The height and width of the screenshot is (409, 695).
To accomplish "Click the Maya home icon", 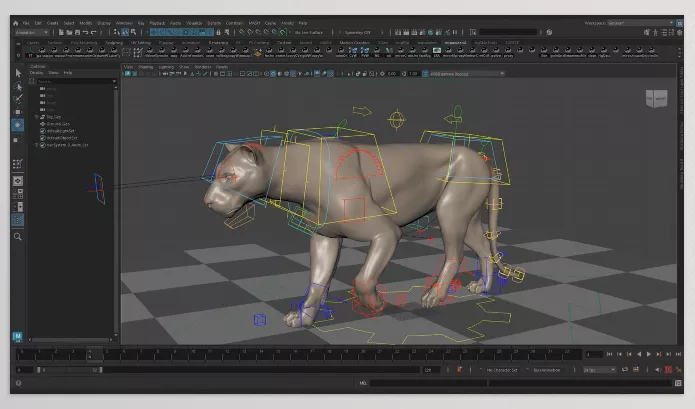I will click(16, 23).
